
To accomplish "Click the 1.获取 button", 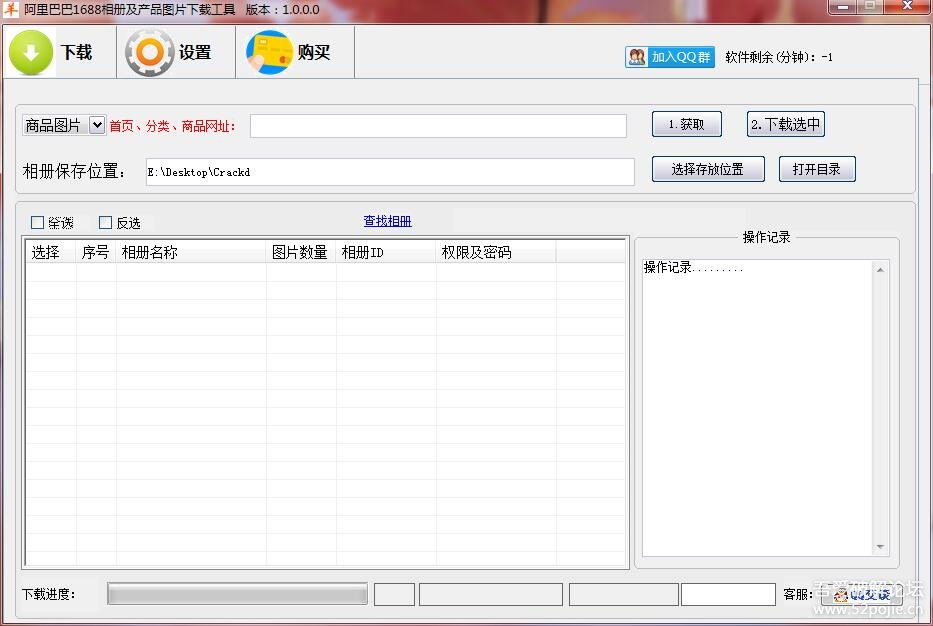I will [x=687, y=124].
